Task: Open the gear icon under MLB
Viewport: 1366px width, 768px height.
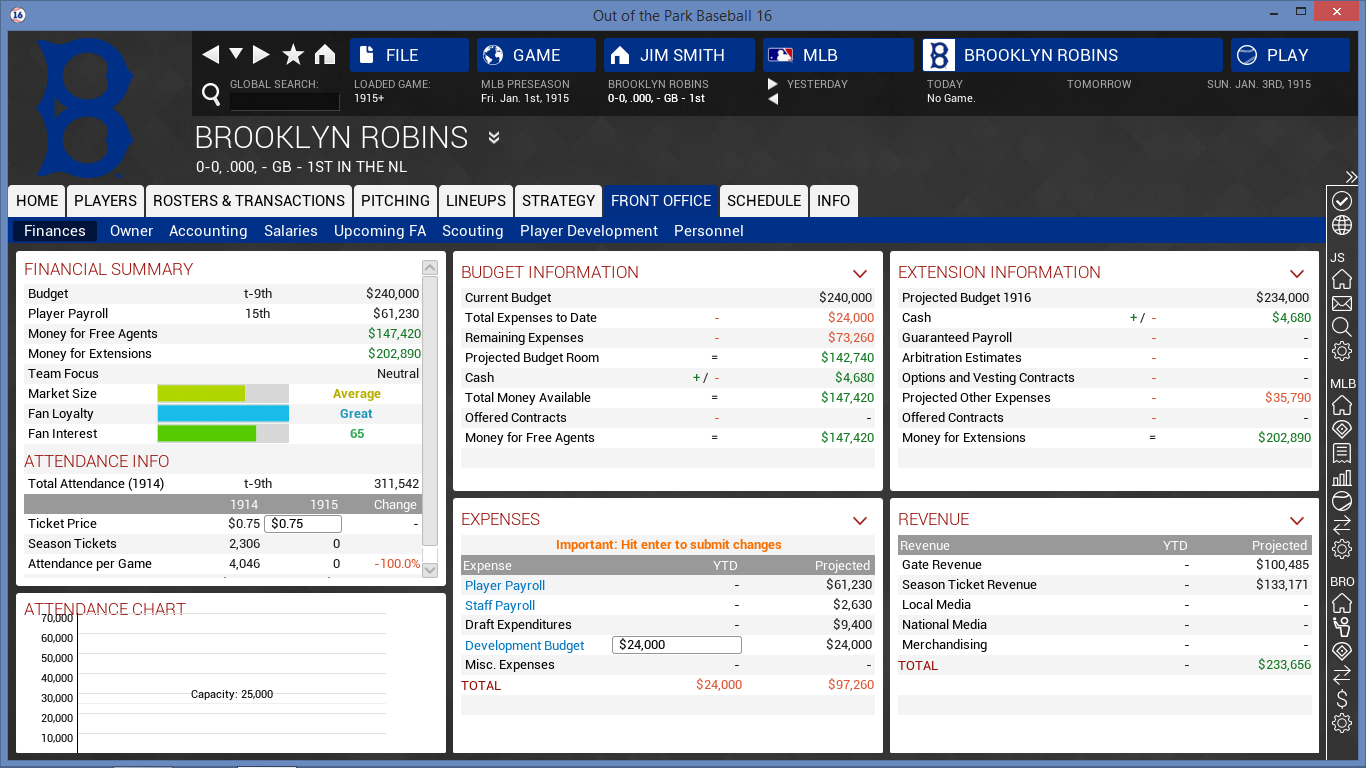Action: pyautogui.click(x=1342, y=549)
